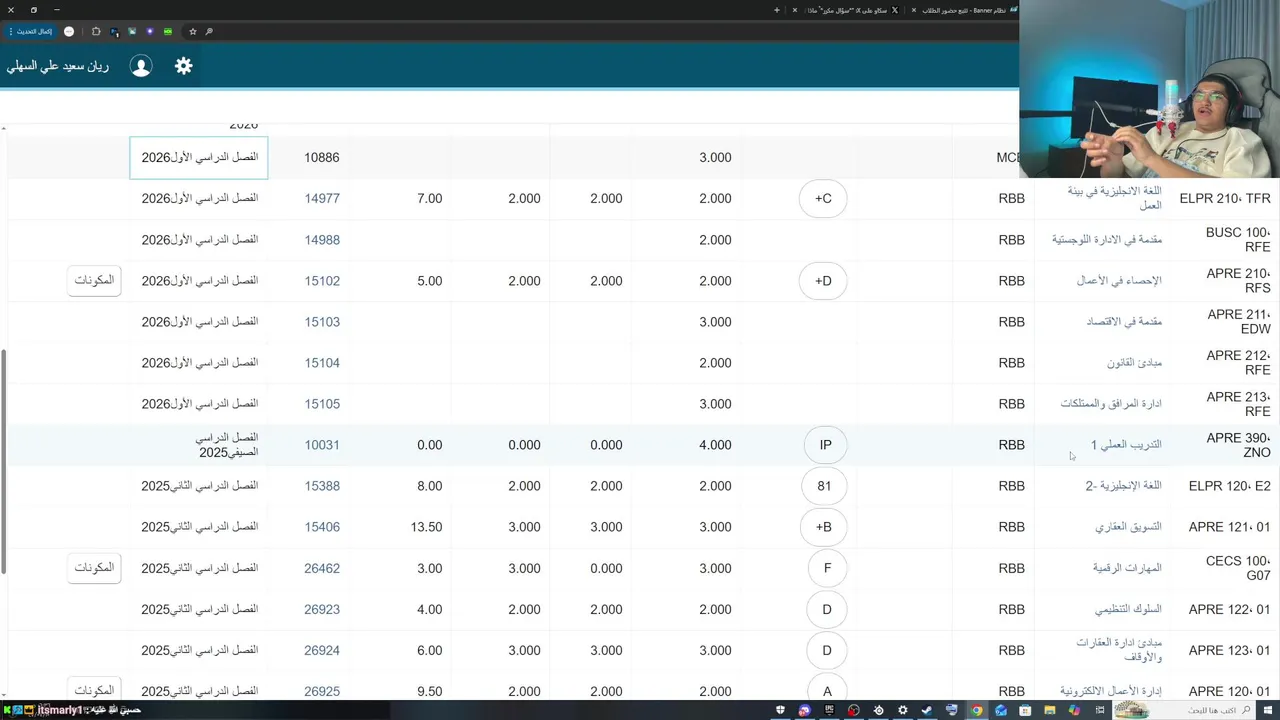Viewport: 1280px width, 720px height.
Task: Click course title التدريب العملي 1
Action: [1126, 445]
